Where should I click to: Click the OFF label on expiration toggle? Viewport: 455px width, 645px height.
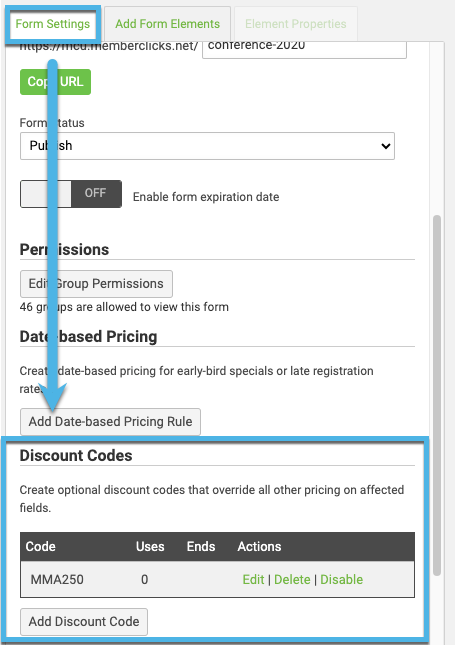(x=95, y=193)
